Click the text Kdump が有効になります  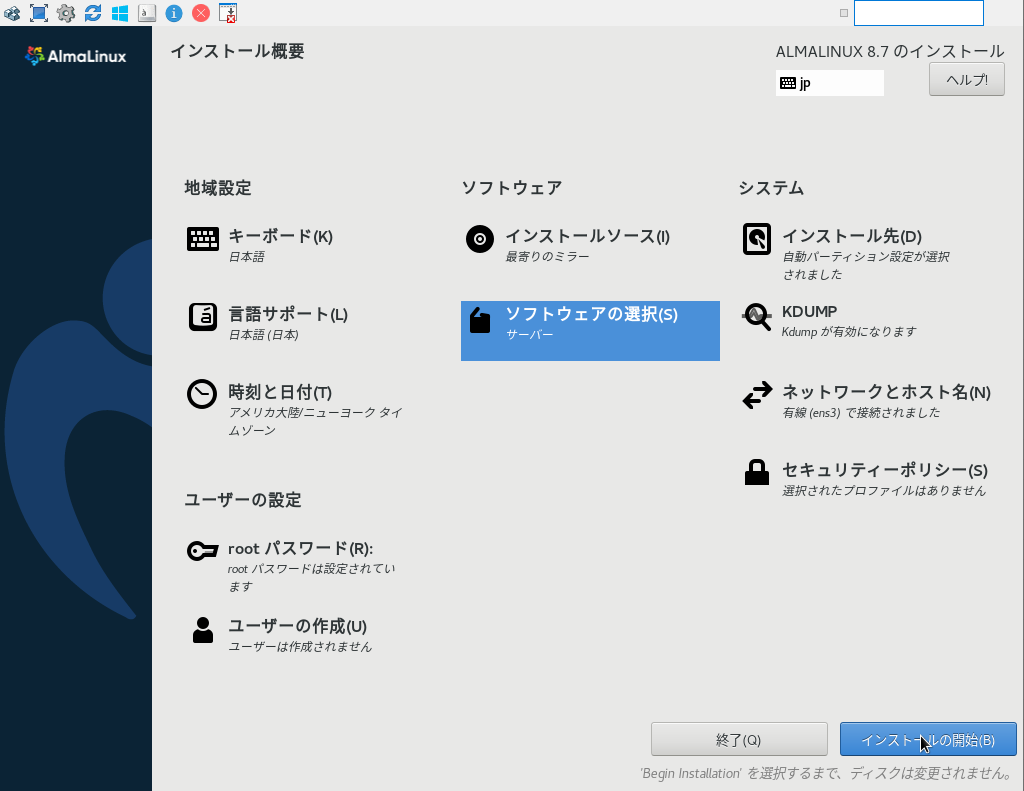tap(849, 332)
